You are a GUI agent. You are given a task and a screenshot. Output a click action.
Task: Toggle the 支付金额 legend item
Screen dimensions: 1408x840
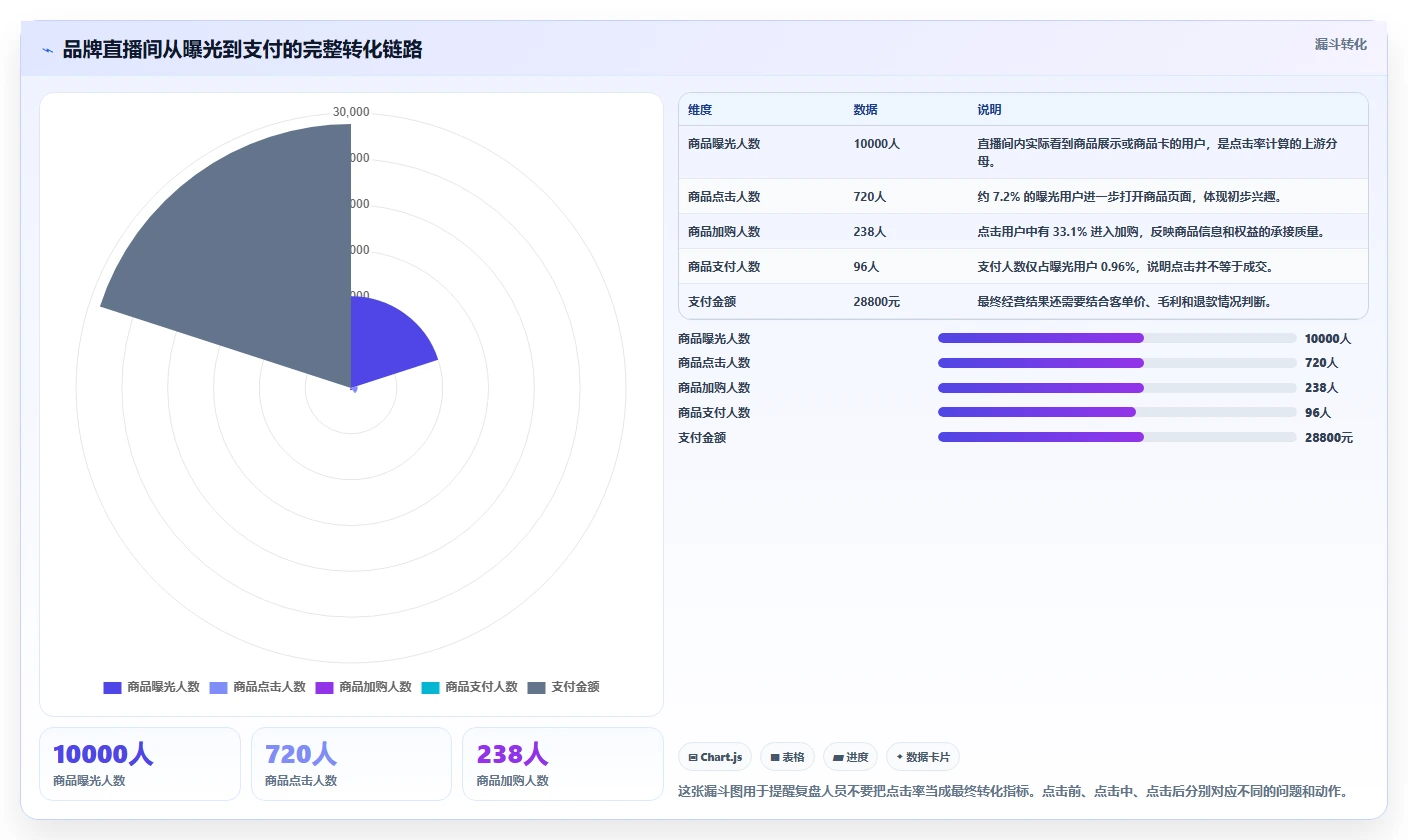click(563, 687)
